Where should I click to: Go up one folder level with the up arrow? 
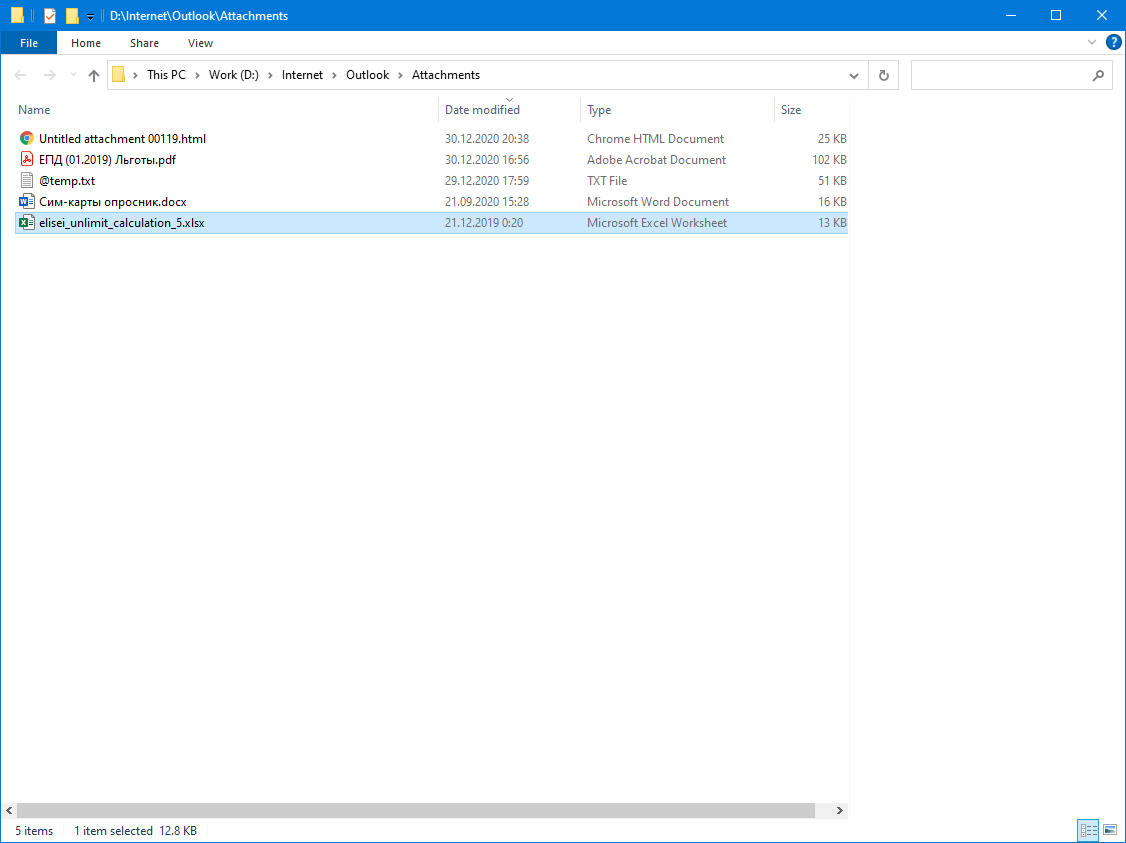click(94, 75)
